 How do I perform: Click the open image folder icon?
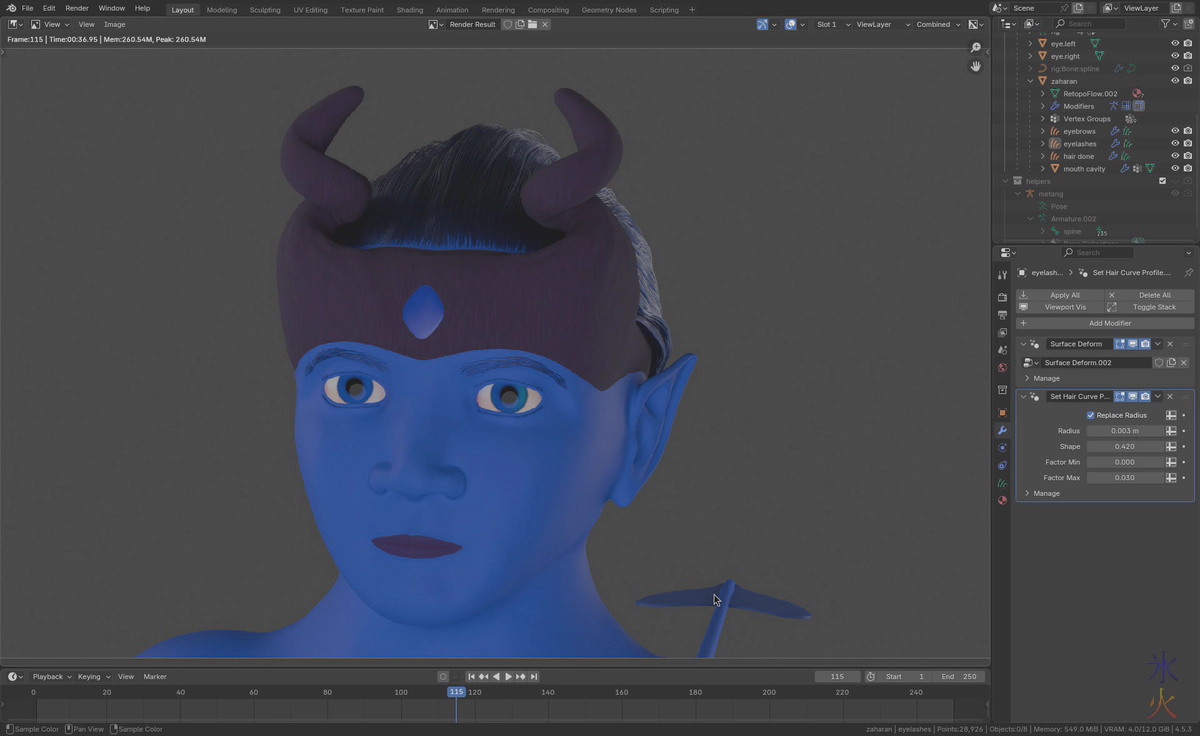[533, 24]
